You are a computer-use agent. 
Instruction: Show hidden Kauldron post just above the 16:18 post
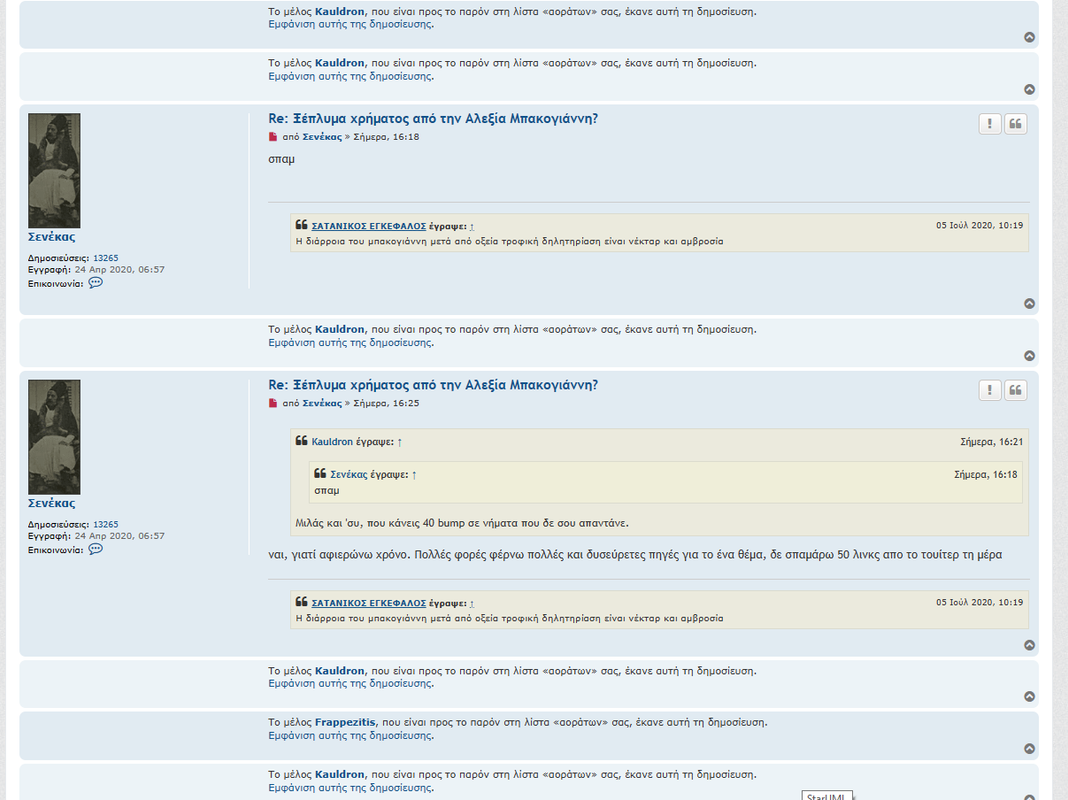(x=351, y=77)
